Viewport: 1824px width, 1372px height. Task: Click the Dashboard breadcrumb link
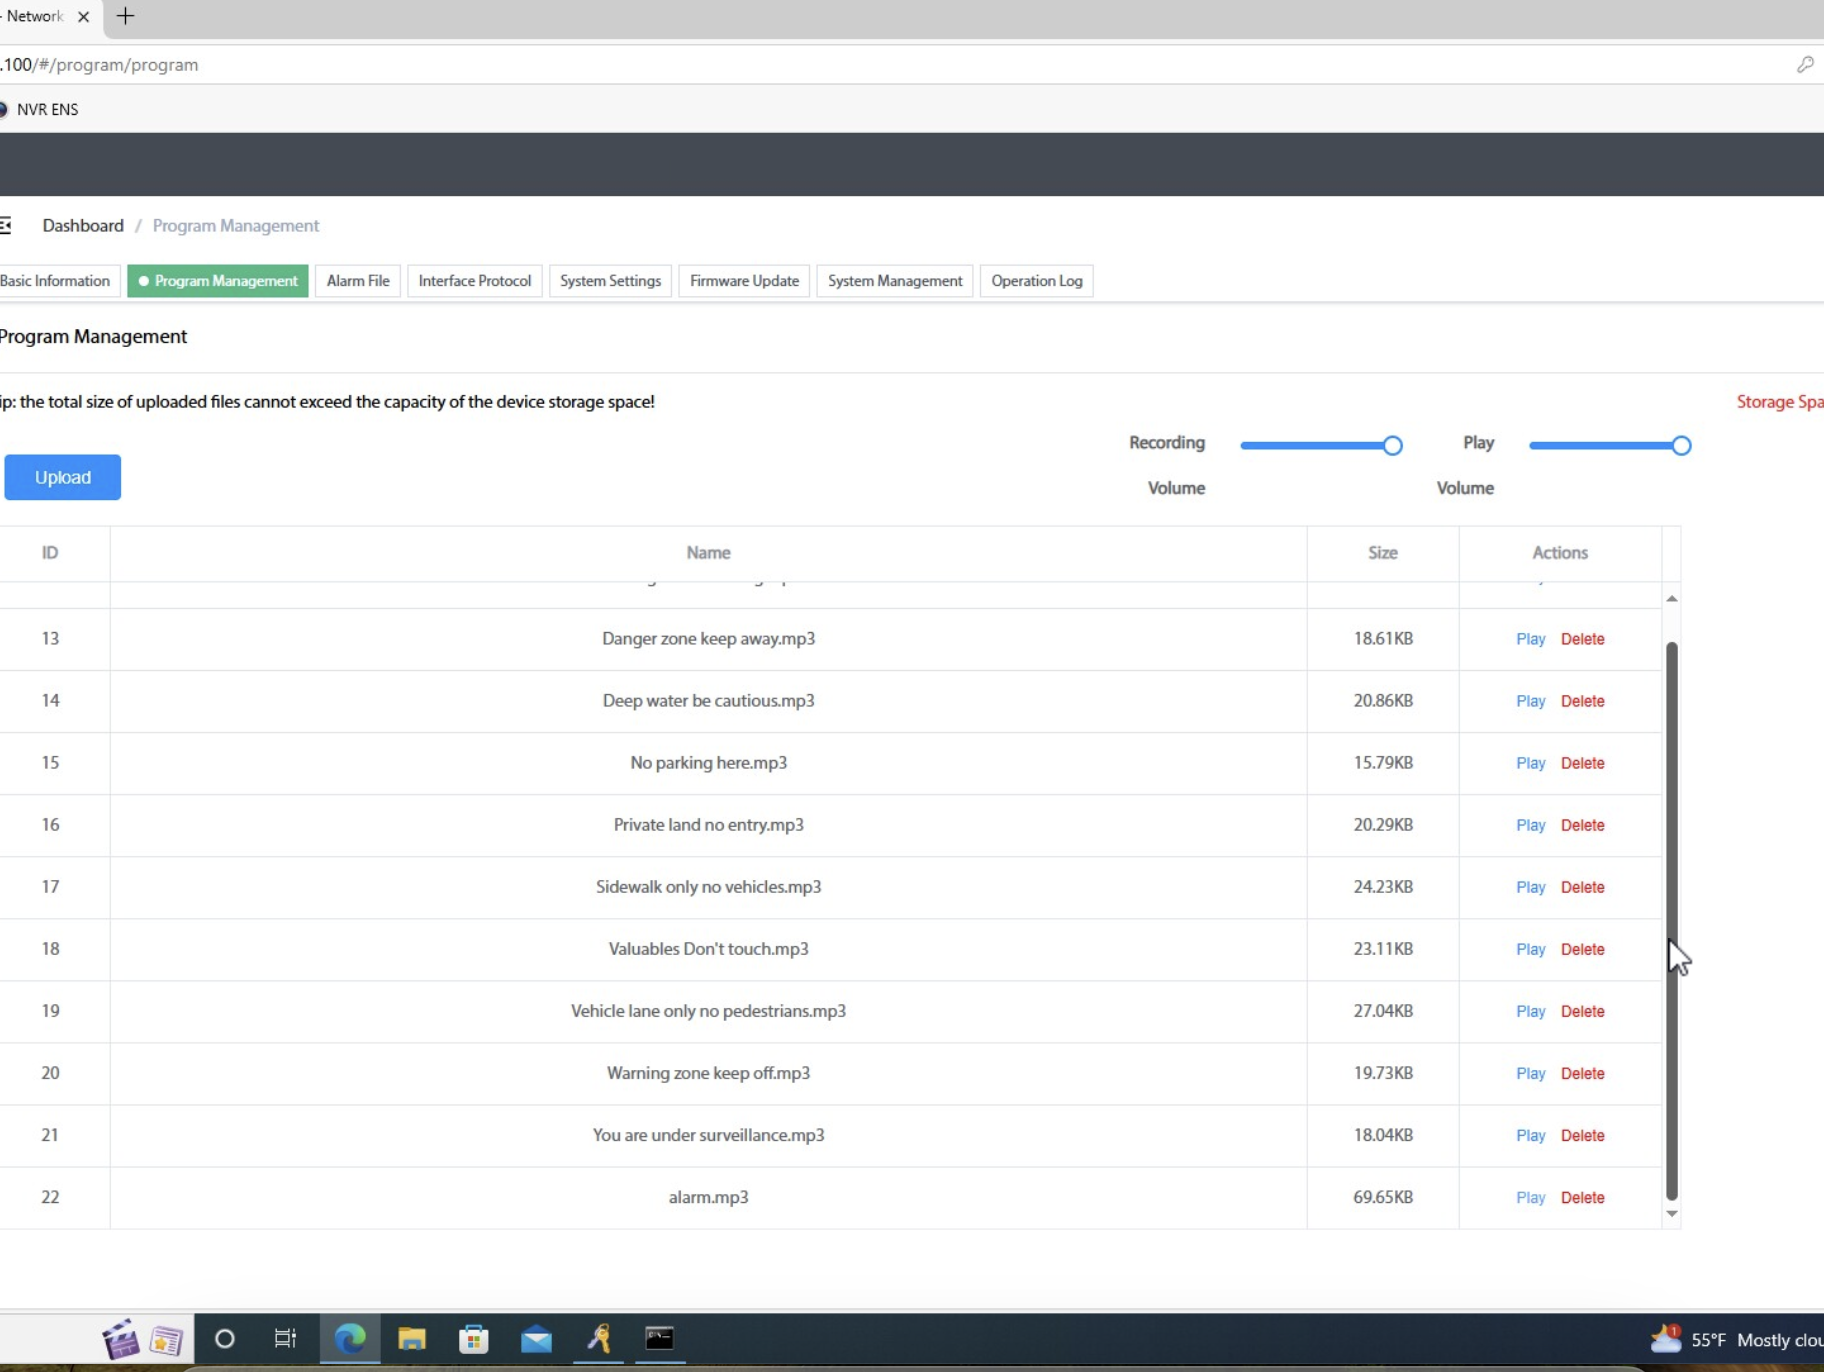83,226
